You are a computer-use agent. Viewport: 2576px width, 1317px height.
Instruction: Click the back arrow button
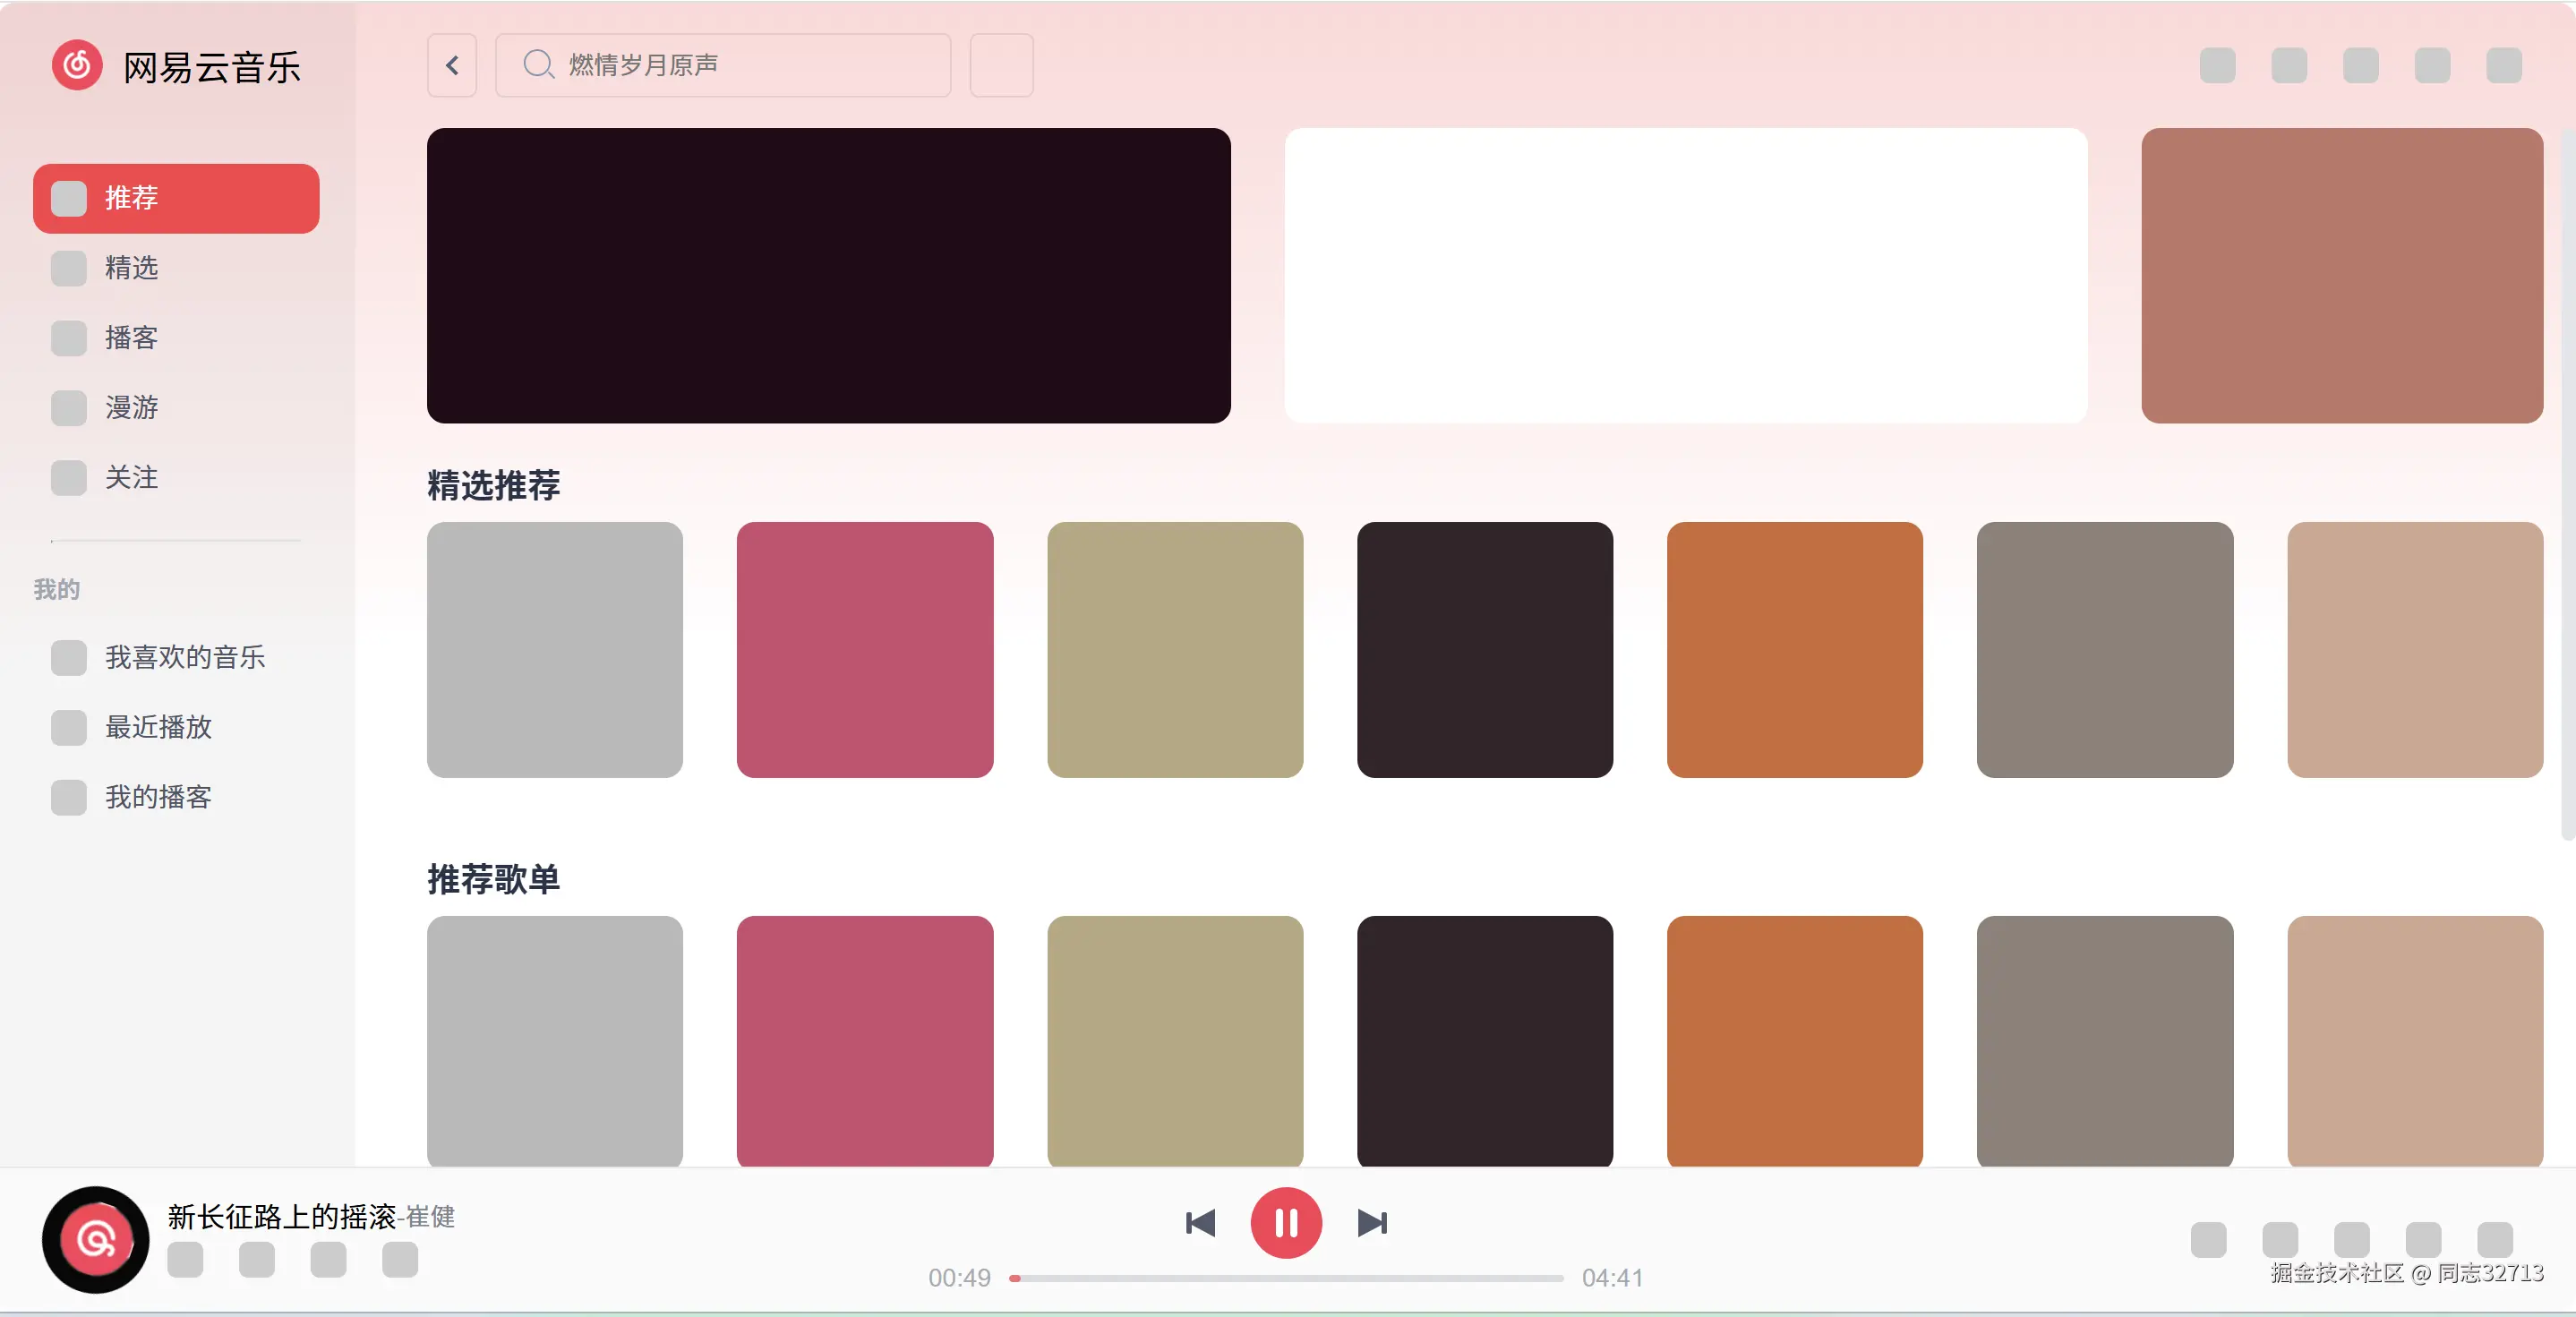tap(452, 66)
